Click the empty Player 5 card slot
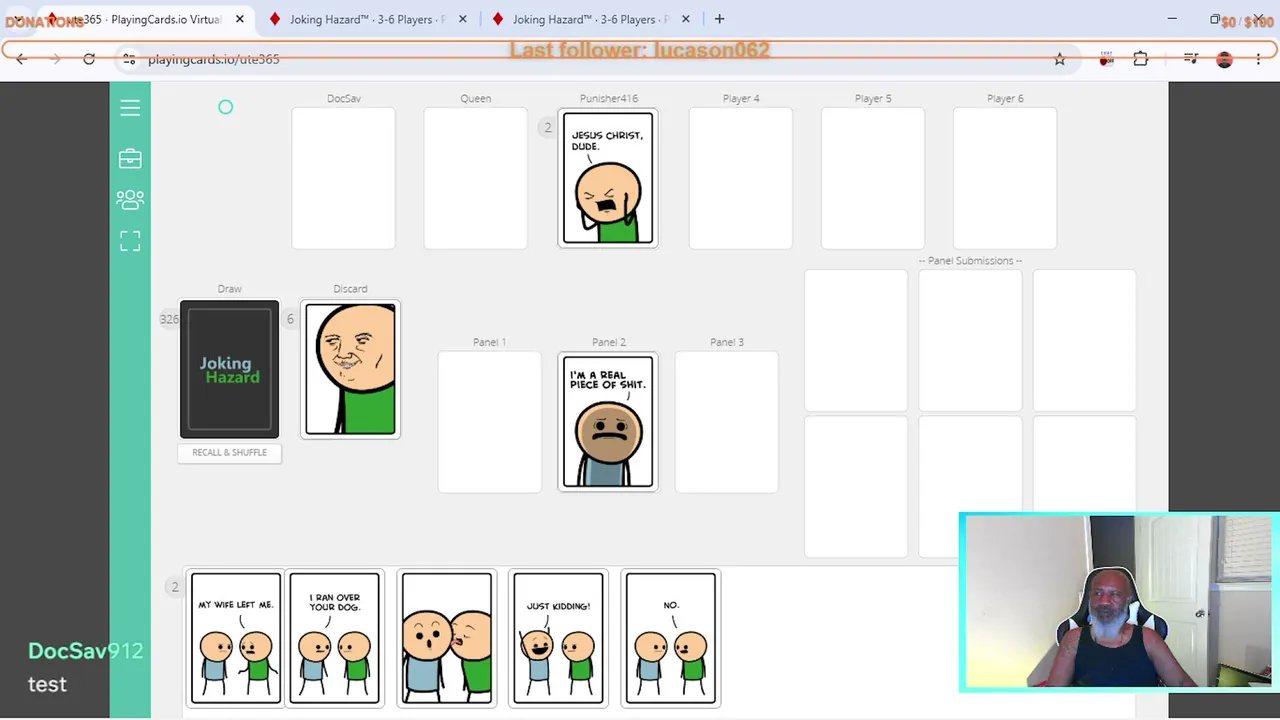 click(873, 178)
